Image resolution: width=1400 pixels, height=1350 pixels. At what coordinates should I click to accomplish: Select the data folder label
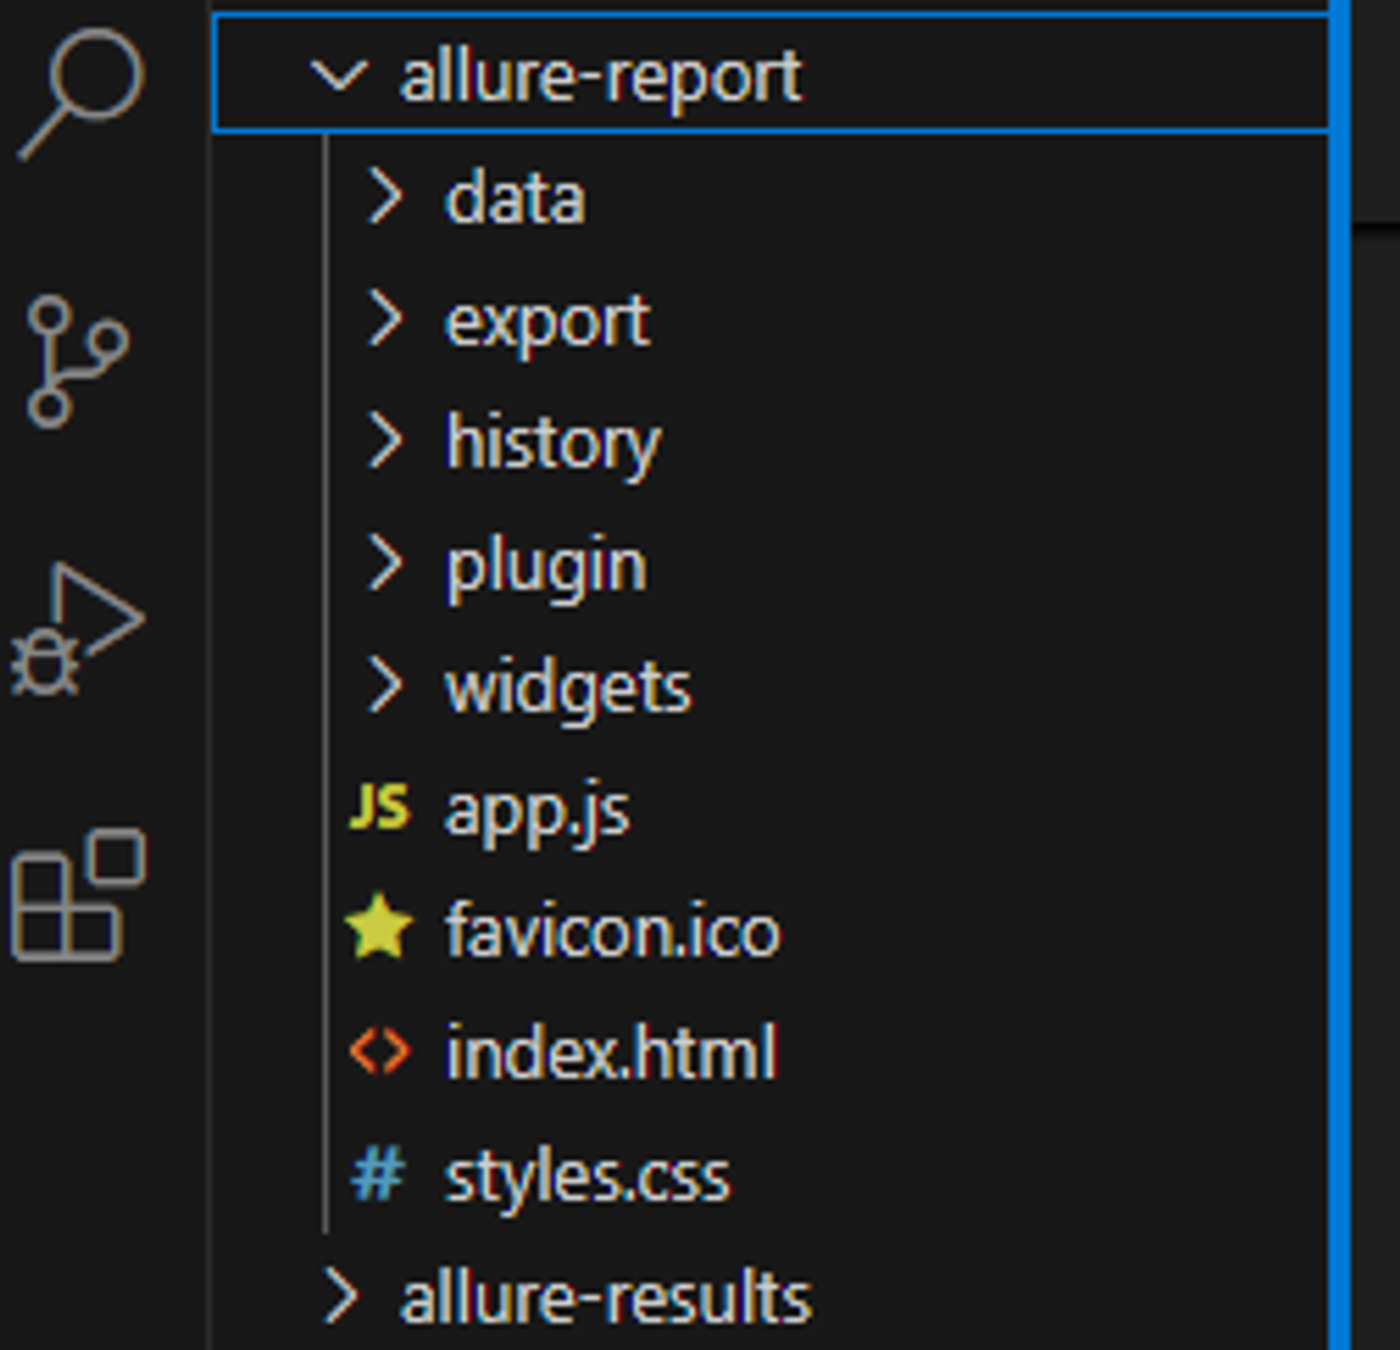(515, 197)
